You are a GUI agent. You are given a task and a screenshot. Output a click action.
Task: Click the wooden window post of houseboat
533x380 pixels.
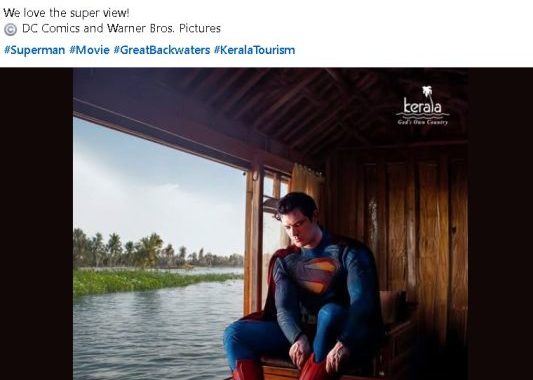[254, 238]
